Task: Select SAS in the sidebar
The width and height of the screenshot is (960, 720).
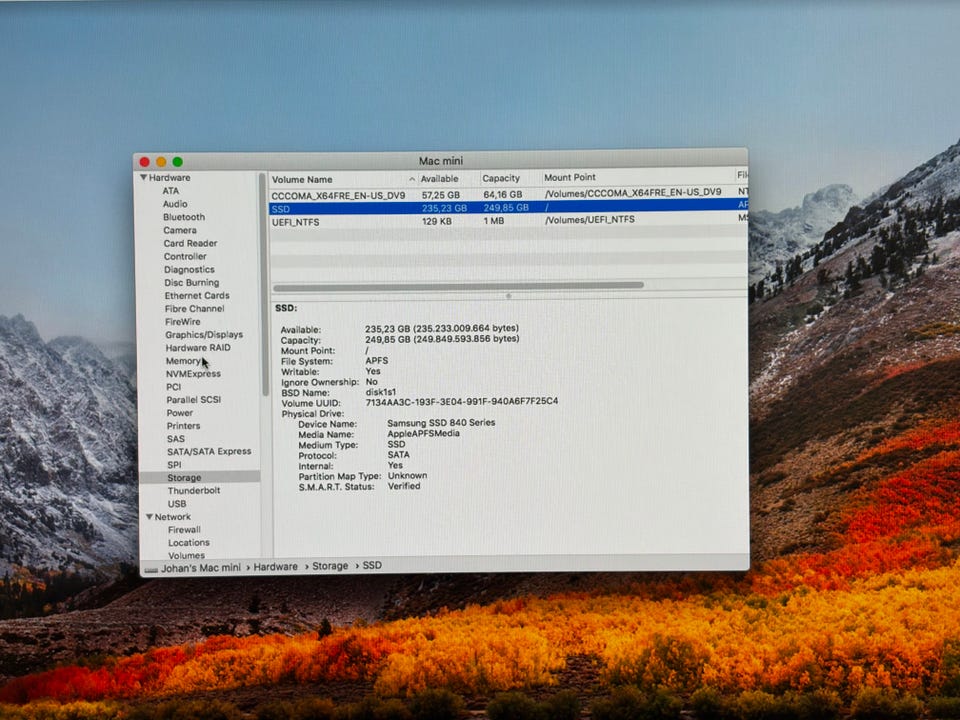Action: (x=176, y=439)
